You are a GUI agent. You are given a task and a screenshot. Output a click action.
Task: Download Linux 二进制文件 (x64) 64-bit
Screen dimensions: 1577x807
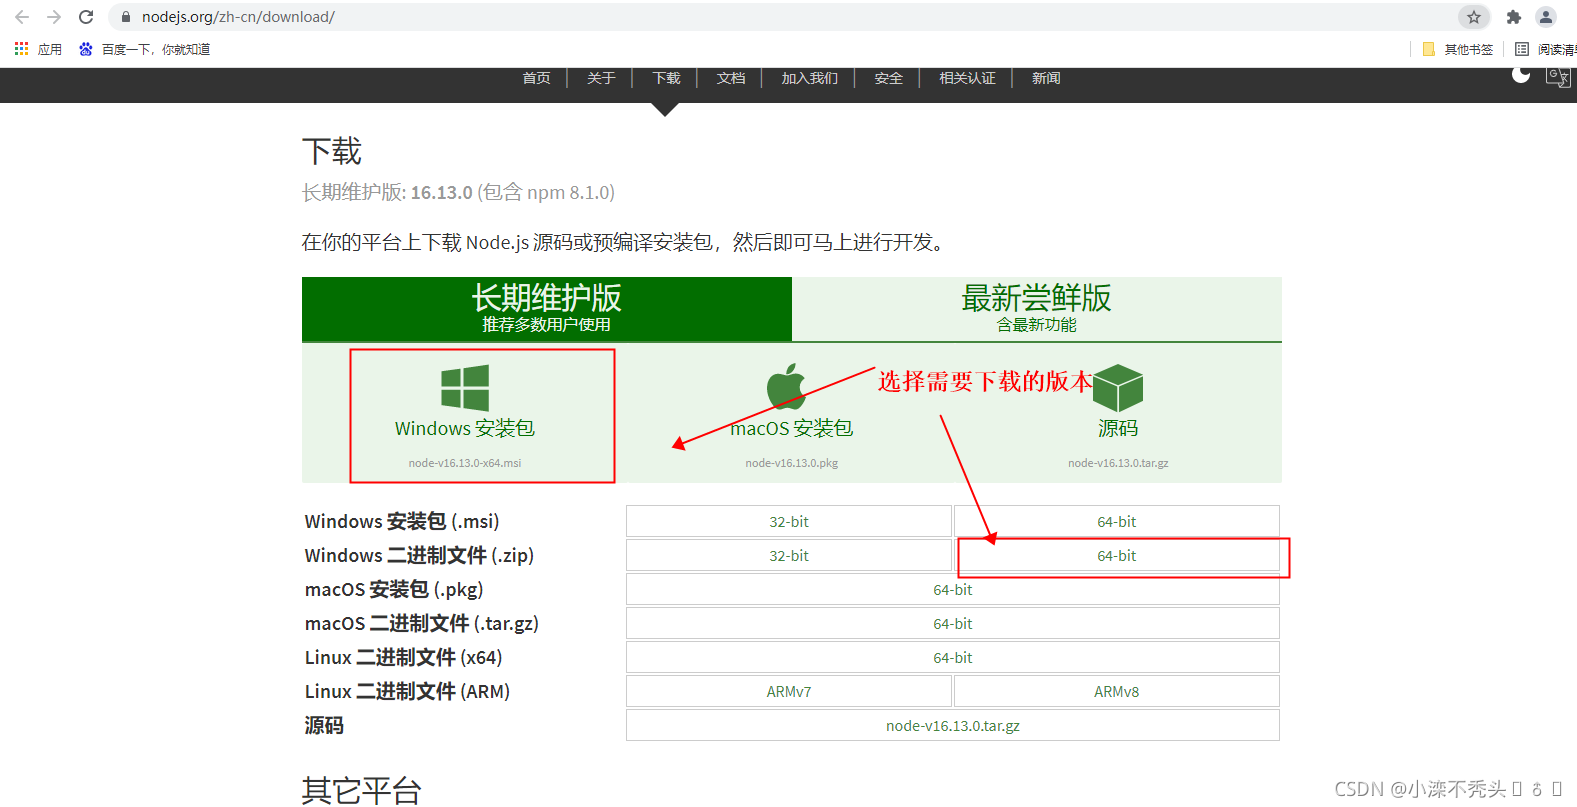pos(953,658)
